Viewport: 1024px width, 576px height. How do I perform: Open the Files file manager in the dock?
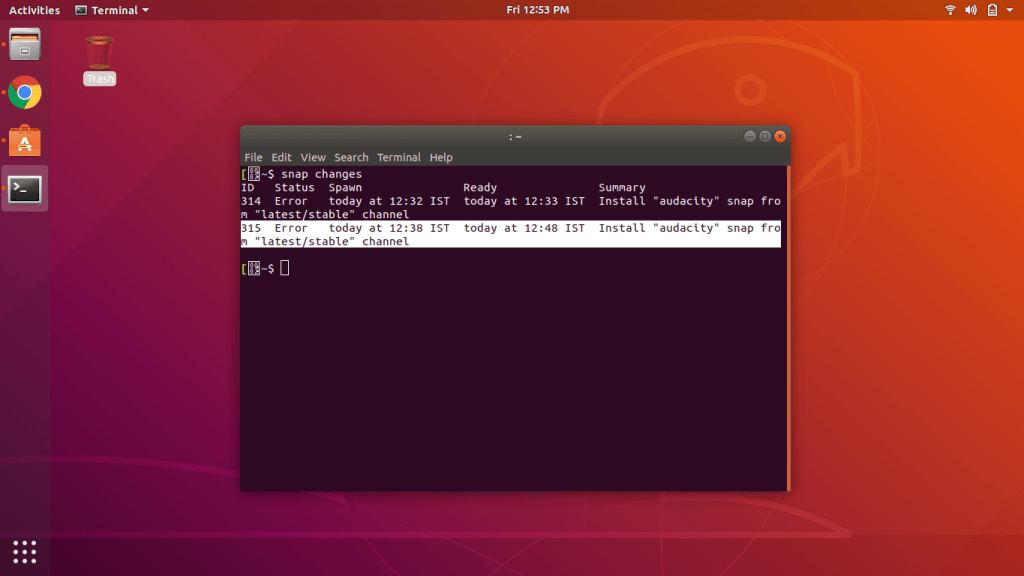[23, 44]
